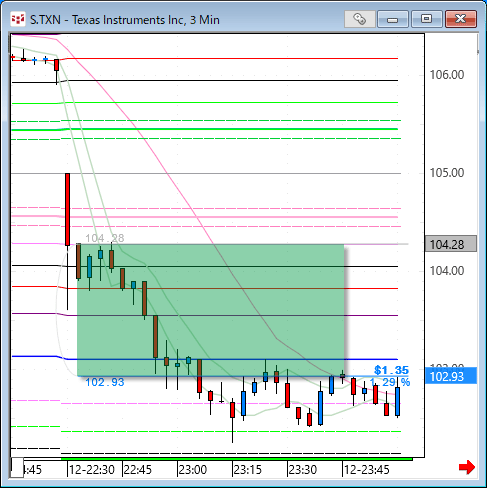Click the 104.00 price scale label
The height and width of the screenshot is (488, 487).
pyautogui.click(x=447, y=271)
